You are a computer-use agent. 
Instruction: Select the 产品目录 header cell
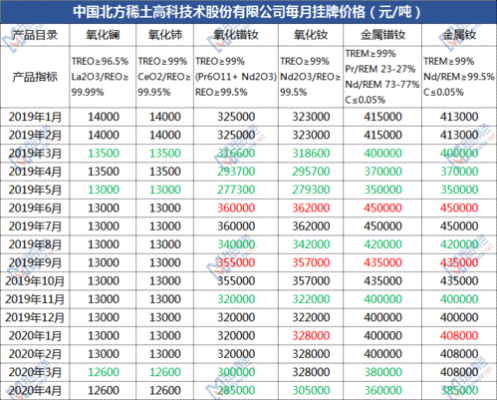(x=35, y=35)
